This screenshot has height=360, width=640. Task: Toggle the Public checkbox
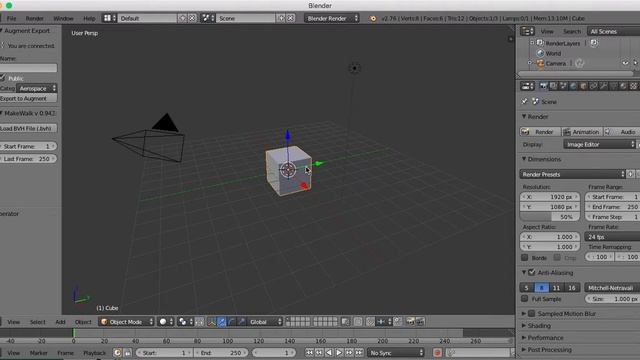coord(3,78)
